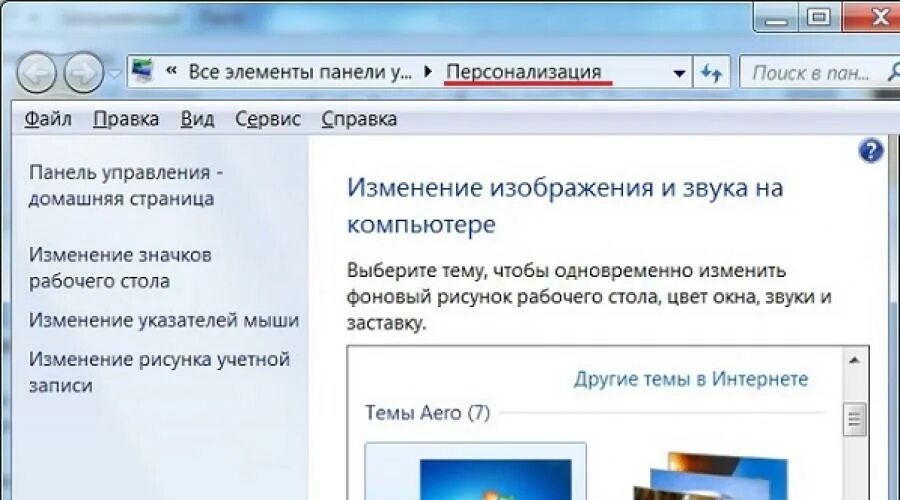Open 'Изменение указателей мыши' link

164,320
